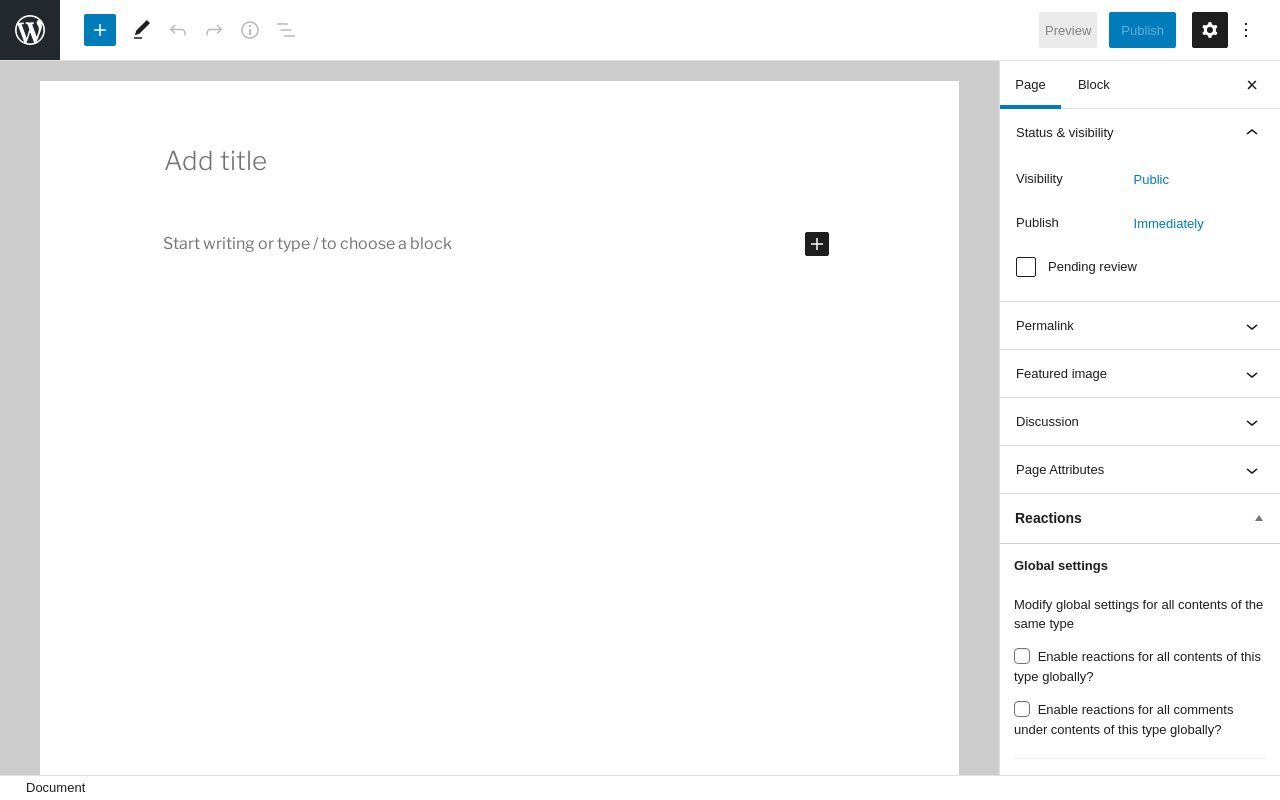The height and width of the screenshot is (800, 1280).
Task: Click the Publish button
Action: [1142, 30]
